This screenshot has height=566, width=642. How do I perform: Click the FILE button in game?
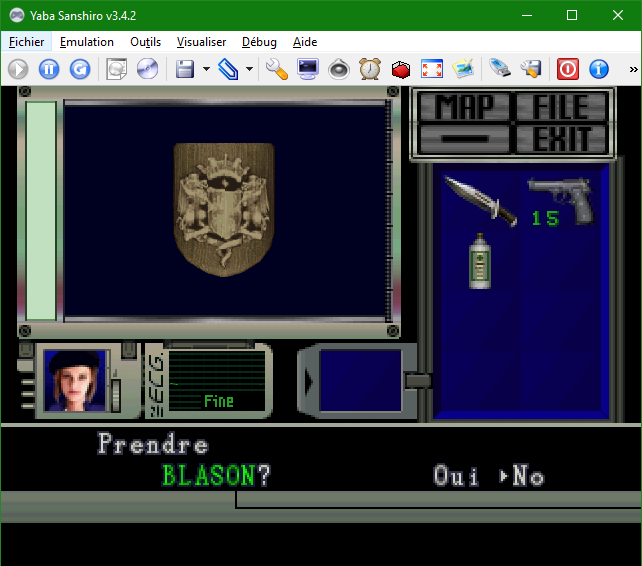(x=561, y=106)
